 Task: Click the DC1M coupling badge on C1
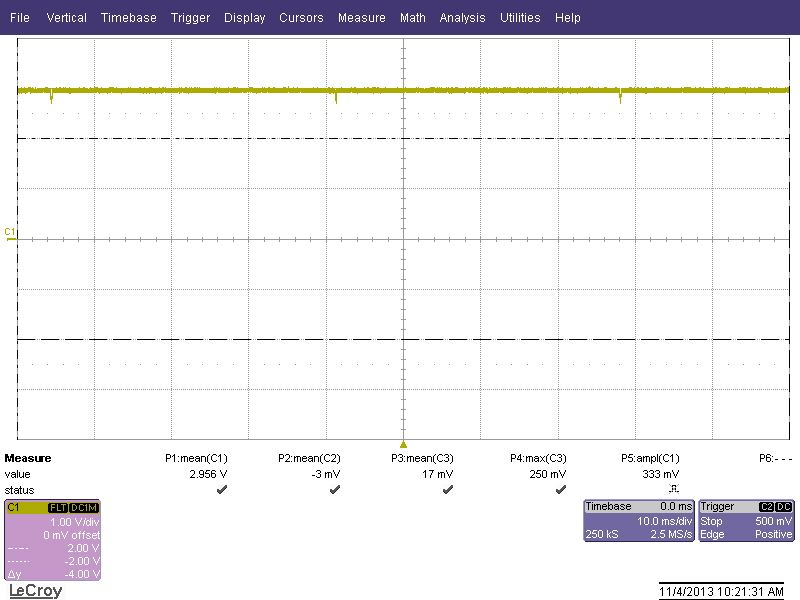(x=84, y=508)
